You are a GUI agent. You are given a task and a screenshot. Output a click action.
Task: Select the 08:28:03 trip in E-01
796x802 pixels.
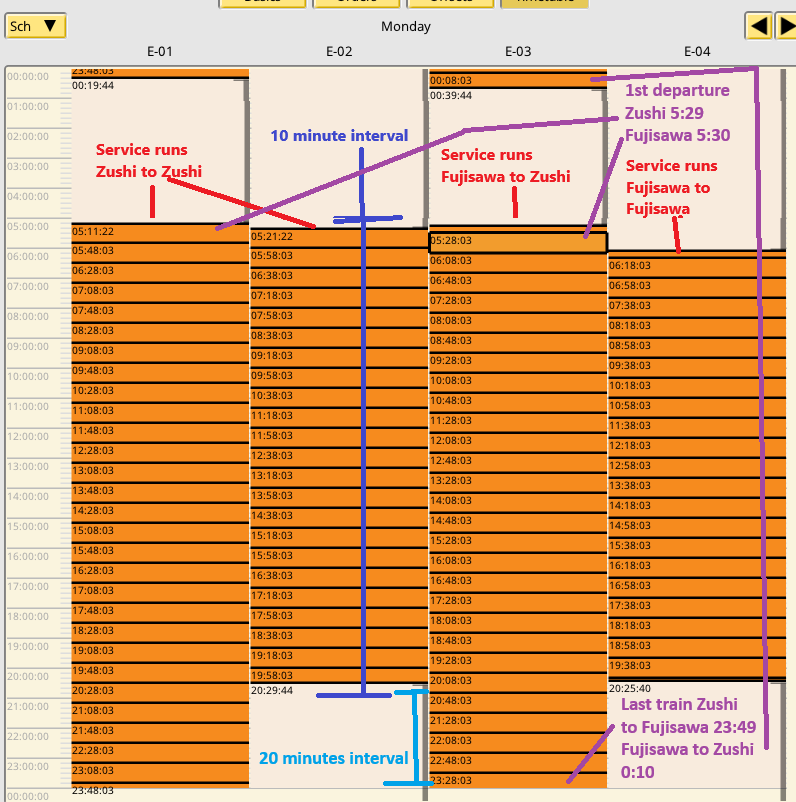click(160, 332)
